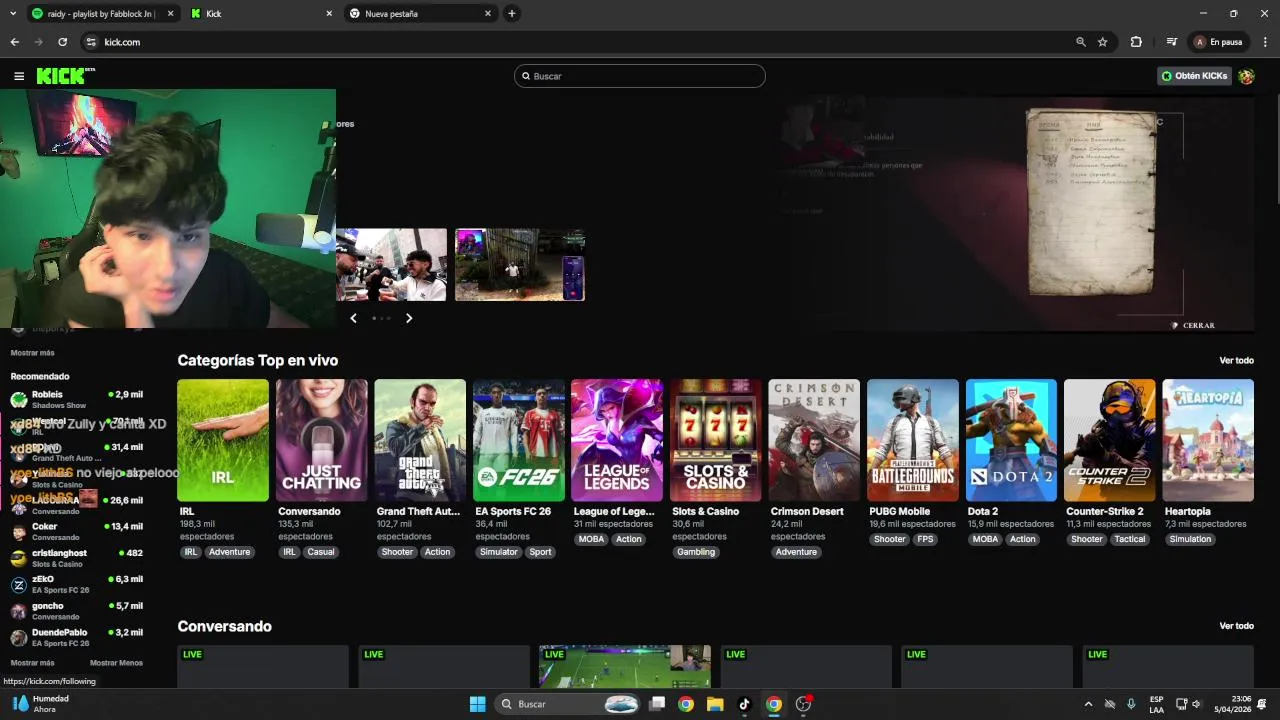Open the IRL category card
1280x720 pixels.
point(223,440)
